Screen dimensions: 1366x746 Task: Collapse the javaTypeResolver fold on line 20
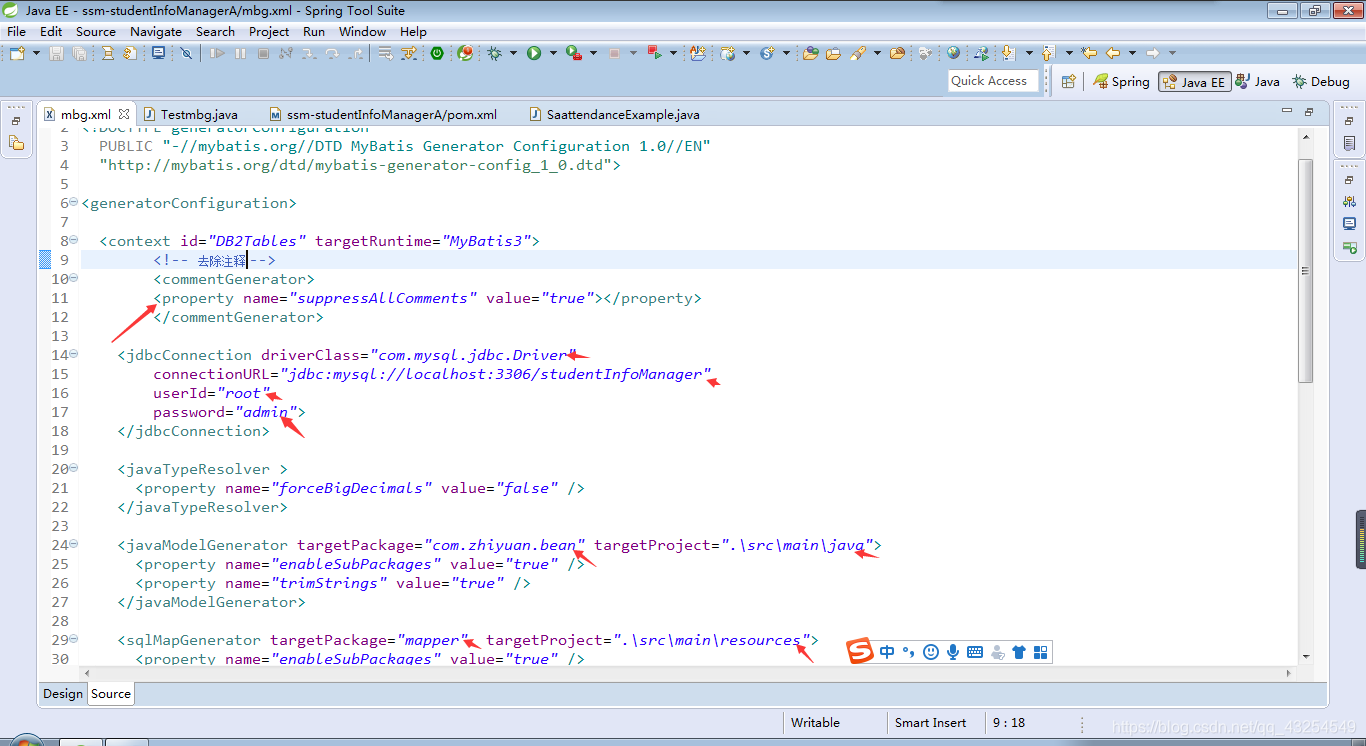tap(74, 468)
